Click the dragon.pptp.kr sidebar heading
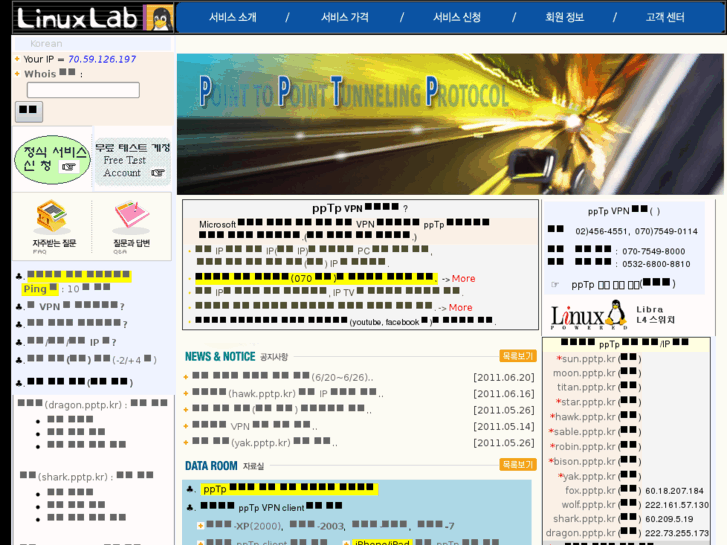The height and width of the screenshot is (545, 727). click(93, 404)
